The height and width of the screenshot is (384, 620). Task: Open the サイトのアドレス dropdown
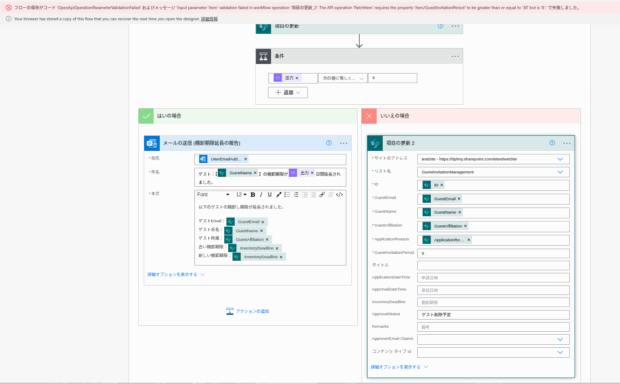point(560,159)
